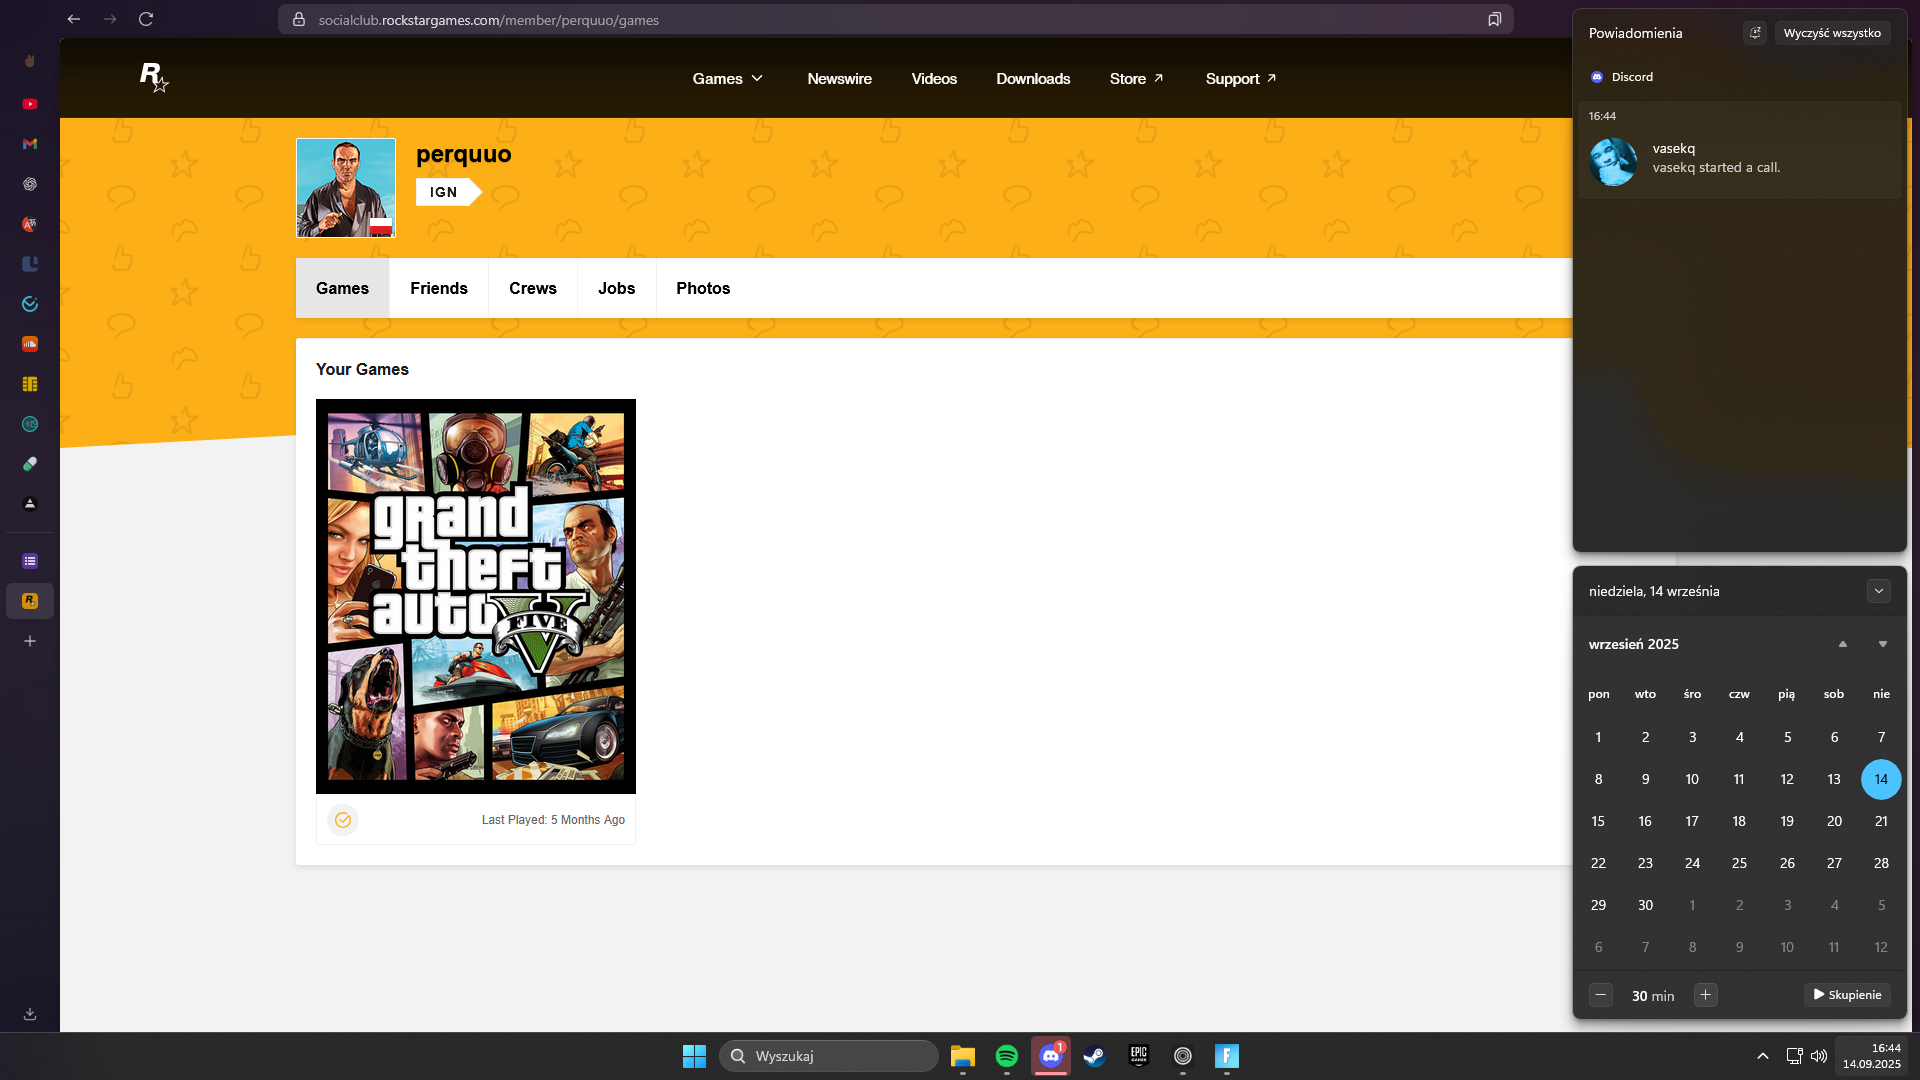Decrease focus time with minus button
This screenshot has height=1080, width=1920.
[x=1601, y=995]
